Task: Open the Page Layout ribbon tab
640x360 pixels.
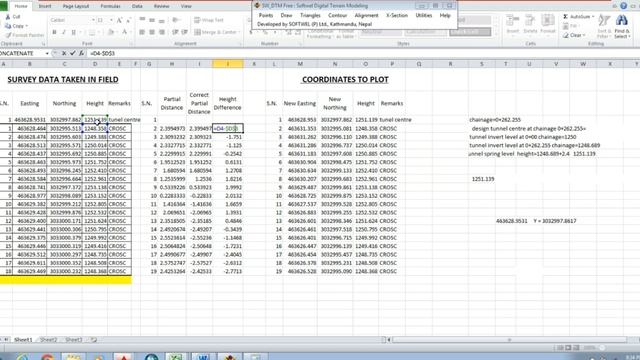Action: tap(76, 6)
